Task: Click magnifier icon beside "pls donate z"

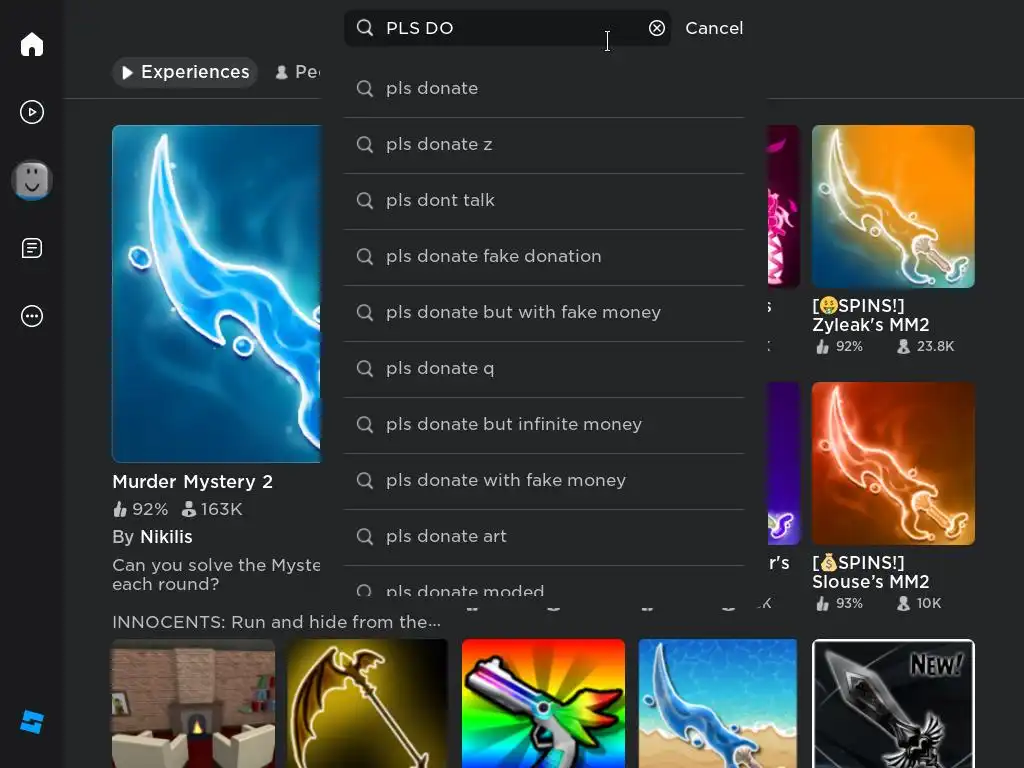Action: tap(365, 144)
